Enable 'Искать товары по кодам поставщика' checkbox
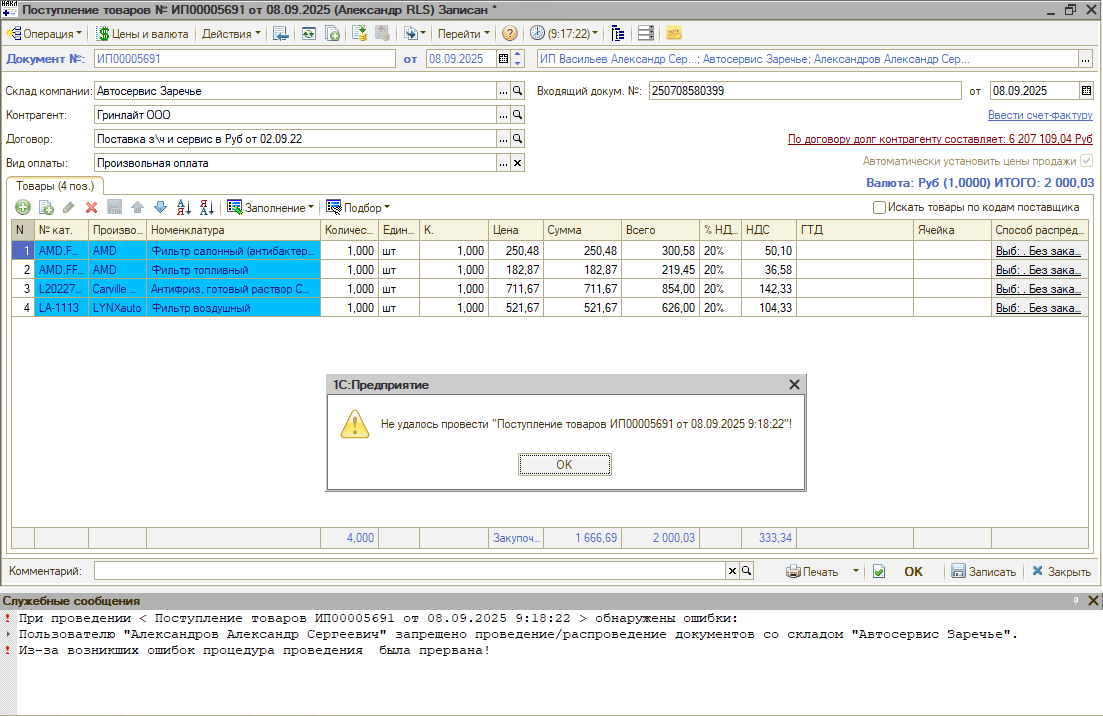 (x=879, y=207)
